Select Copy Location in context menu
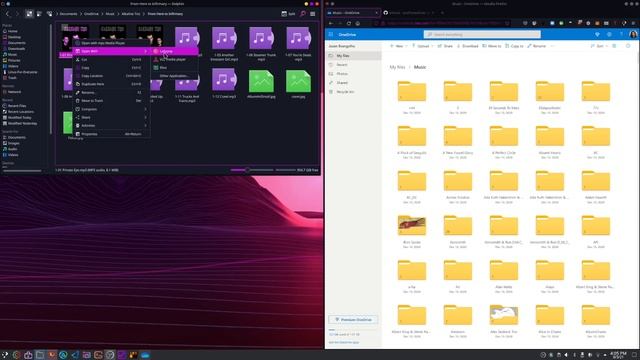The image size is (640, 360). pyautogui.click(x=111, y=76)
